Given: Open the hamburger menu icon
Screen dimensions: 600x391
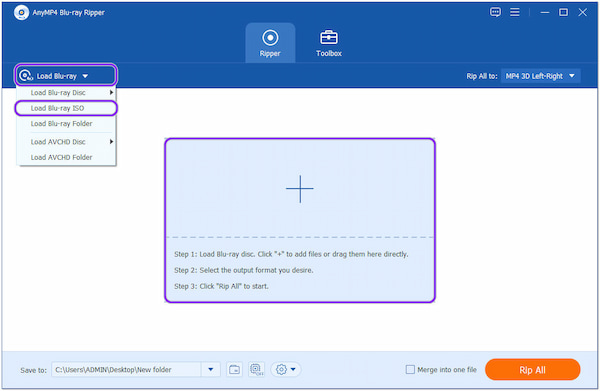Looking at the screenshot, I should (x=515, y=12).
